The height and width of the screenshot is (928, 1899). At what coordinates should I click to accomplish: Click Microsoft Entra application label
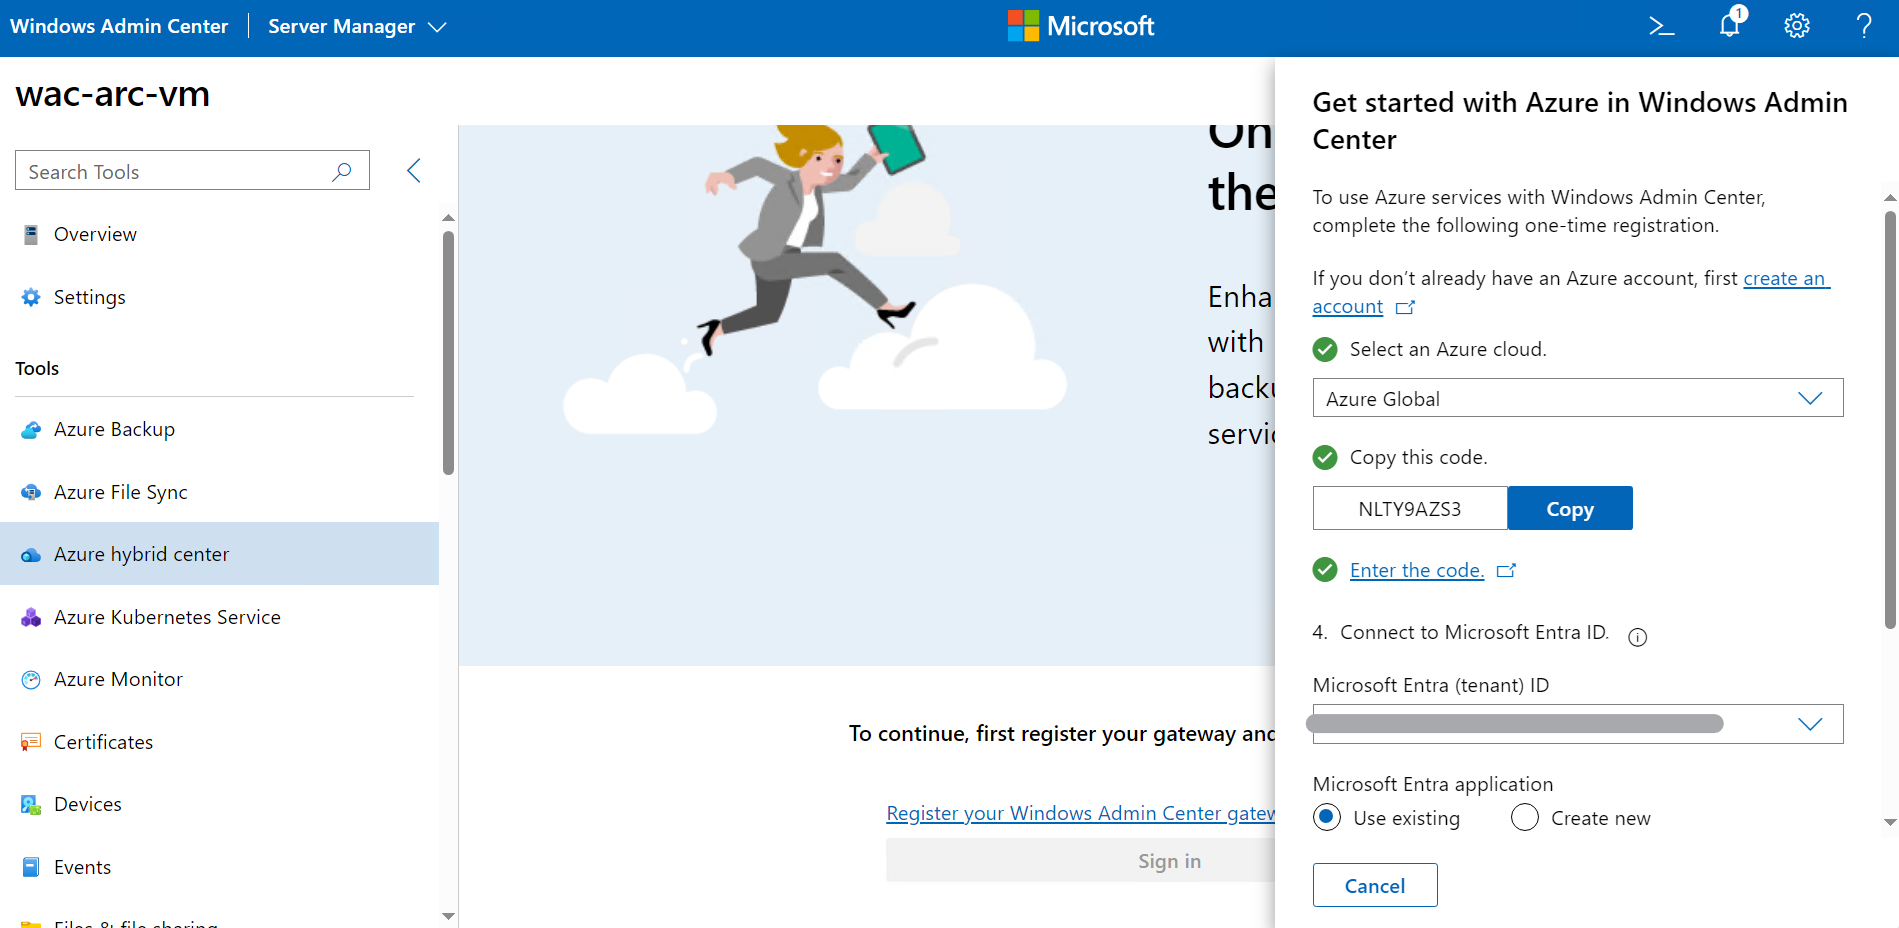pos(1433,784)
